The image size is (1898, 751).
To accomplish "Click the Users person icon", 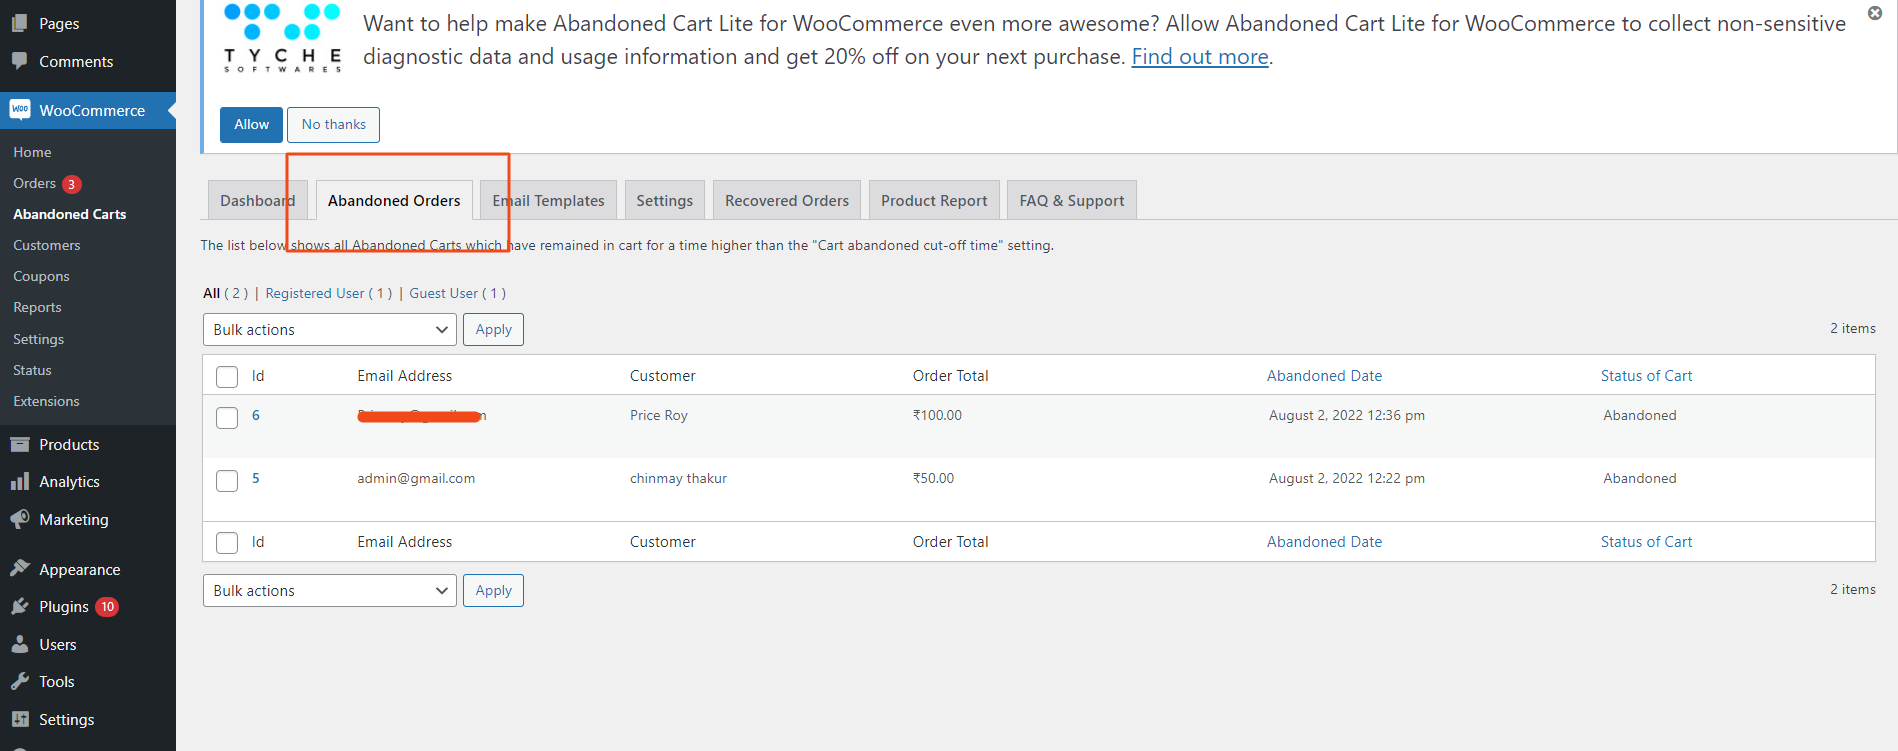I will (20, 644).
